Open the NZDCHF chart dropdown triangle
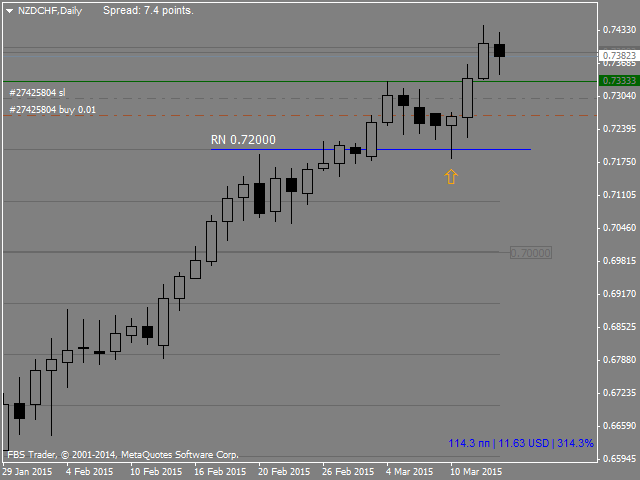The width and height of the screenshot is (640, 480). click(x=9, y=11)
